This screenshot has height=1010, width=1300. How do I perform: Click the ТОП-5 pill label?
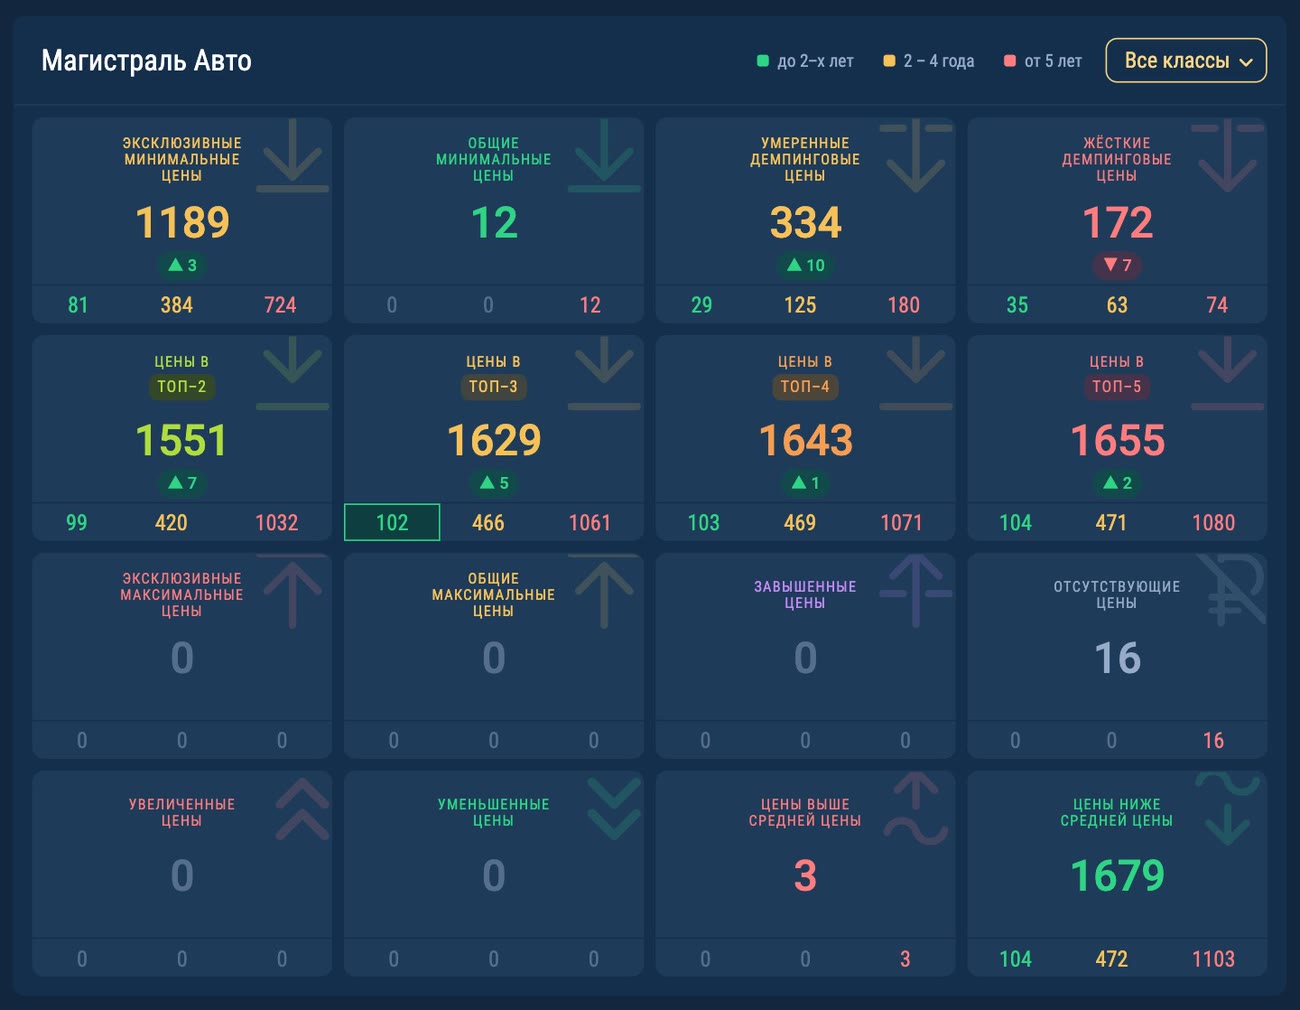[1117, 386]
